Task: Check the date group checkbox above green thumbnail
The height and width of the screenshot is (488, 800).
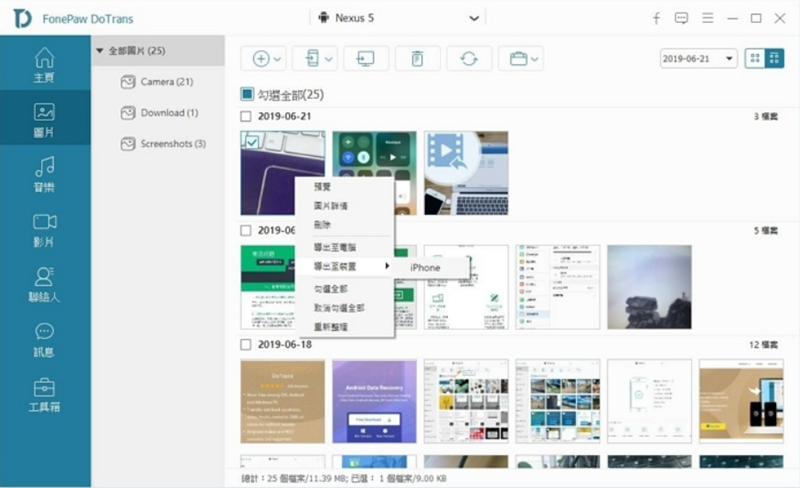Action: (x=246, y=230)
